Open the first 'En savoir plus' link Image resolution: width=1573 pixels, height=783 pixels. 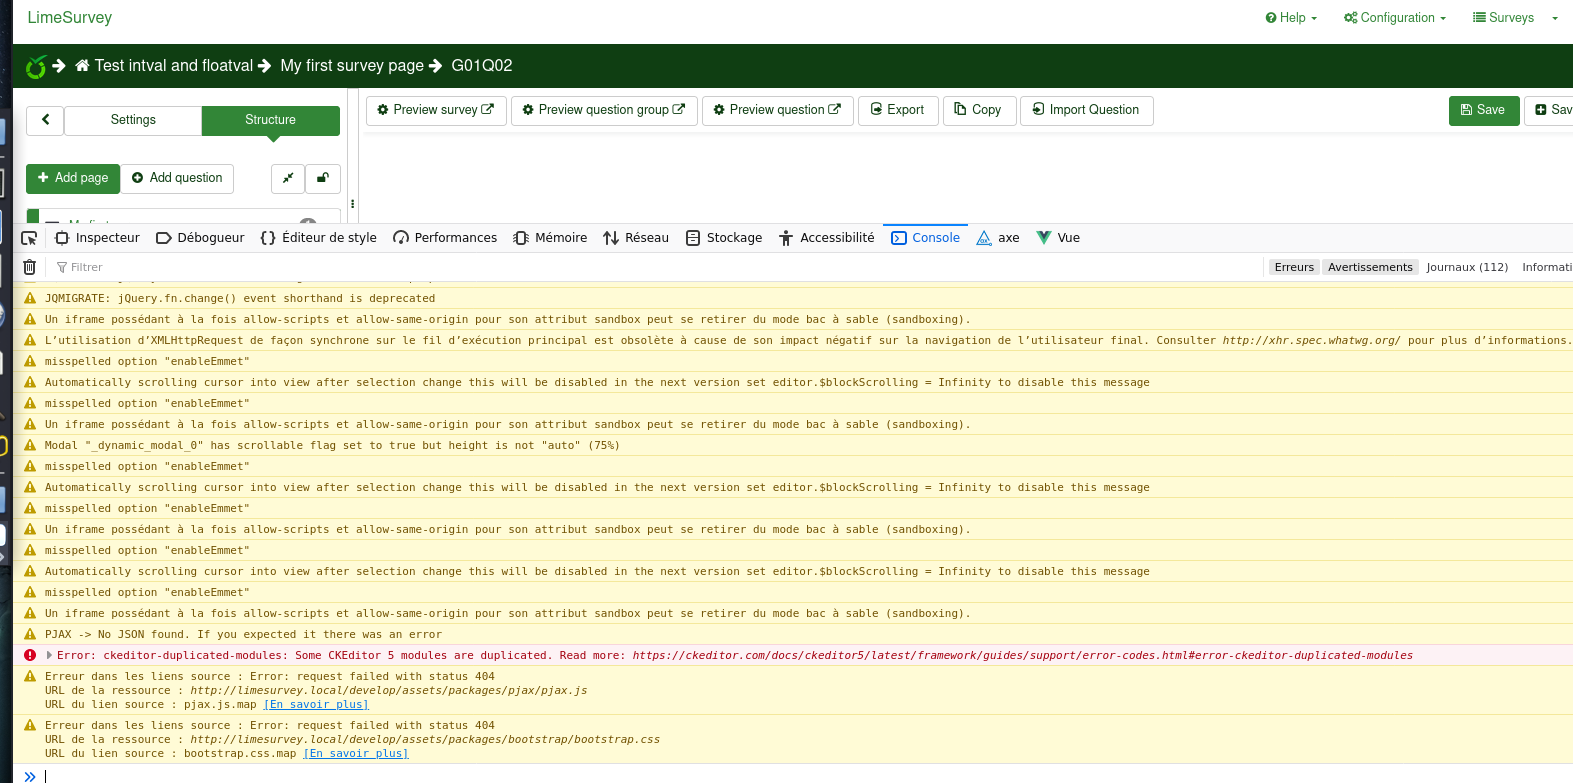(x=316, y=705)
